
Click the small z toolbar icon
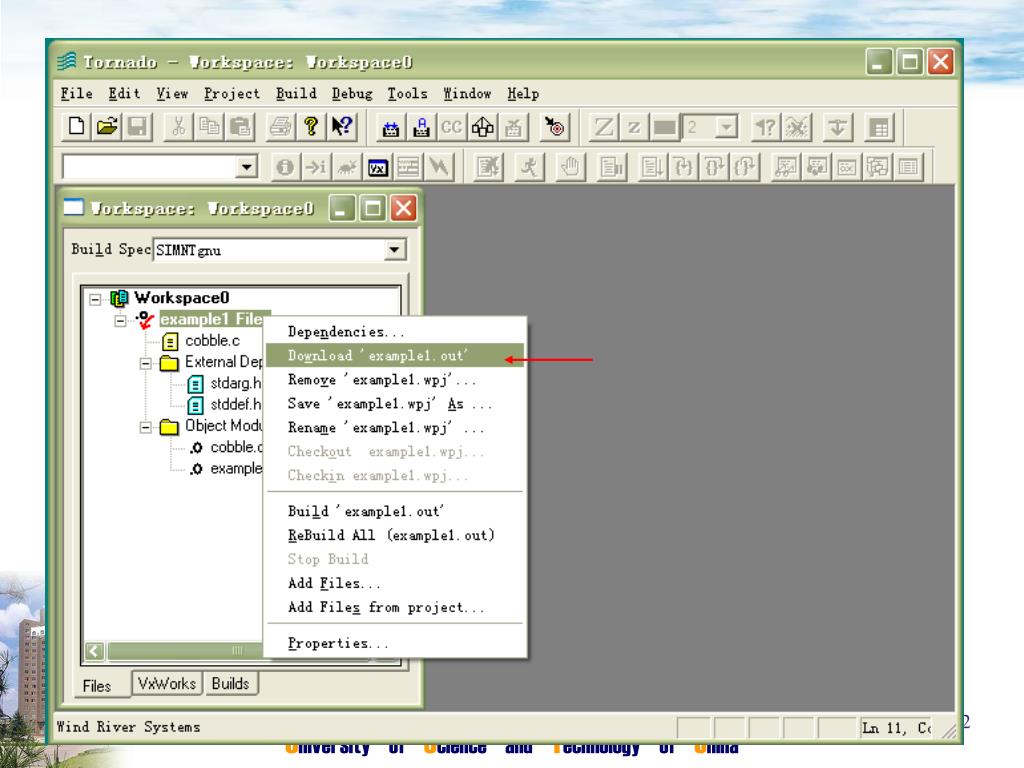pos(633,127)
